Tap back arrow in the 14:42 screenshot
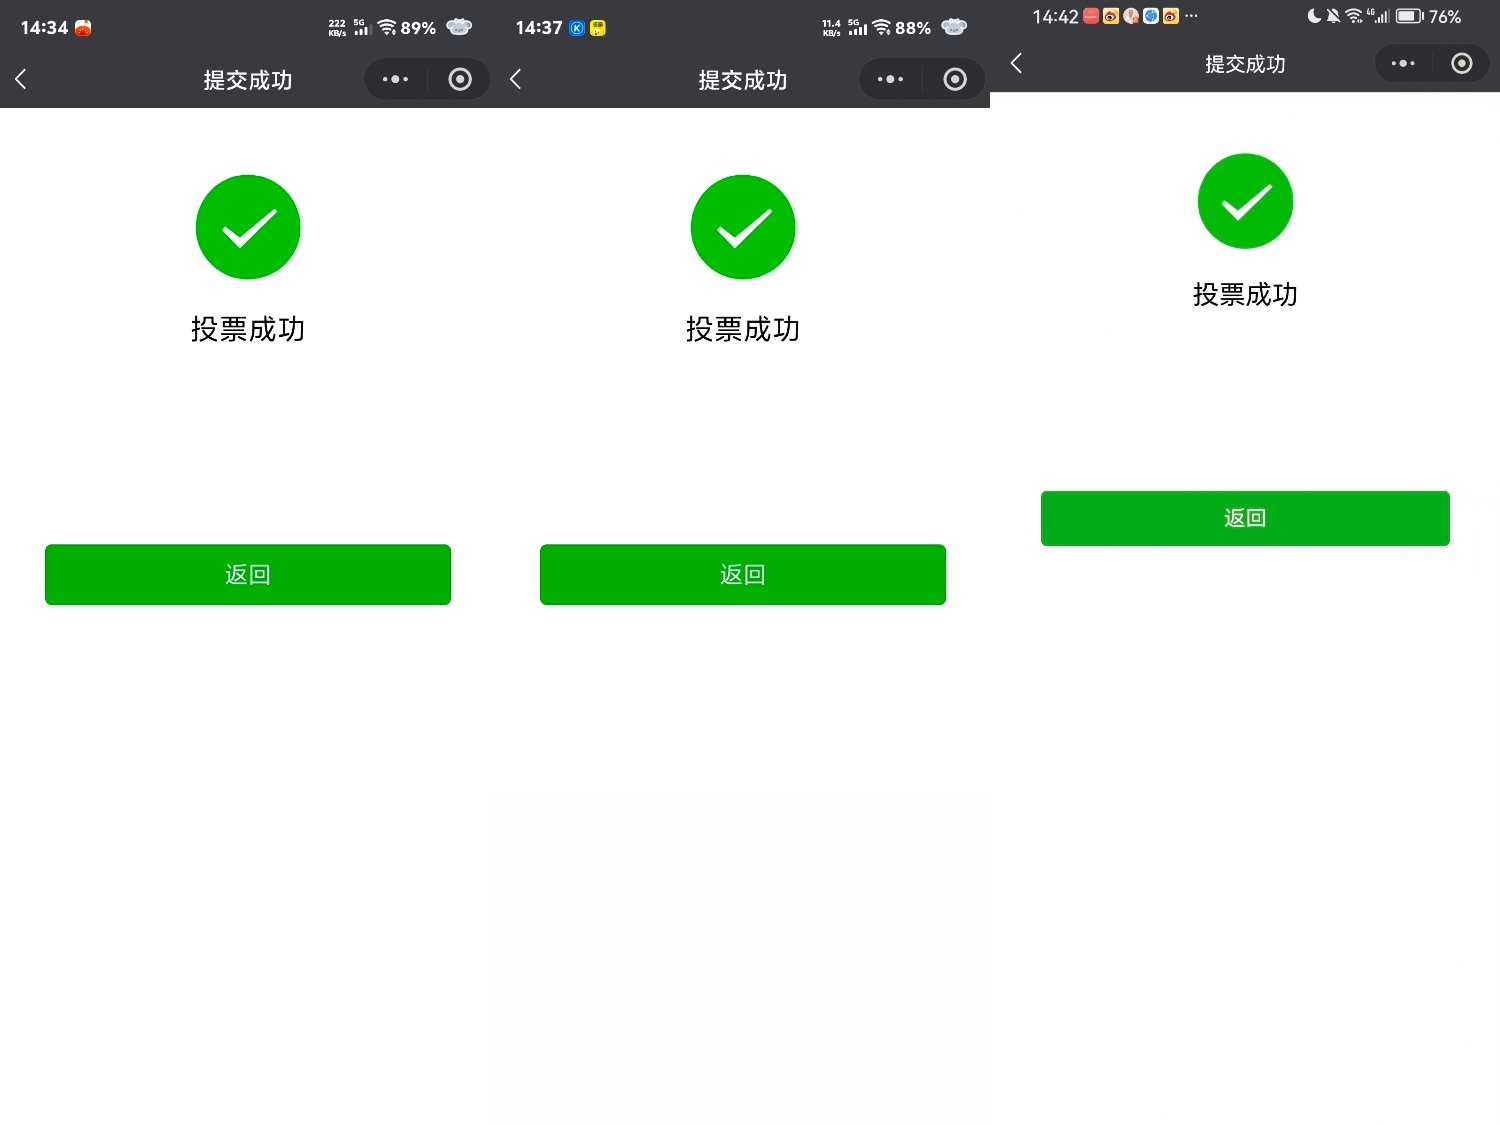1500x1125 pixels. (1016, 63)
